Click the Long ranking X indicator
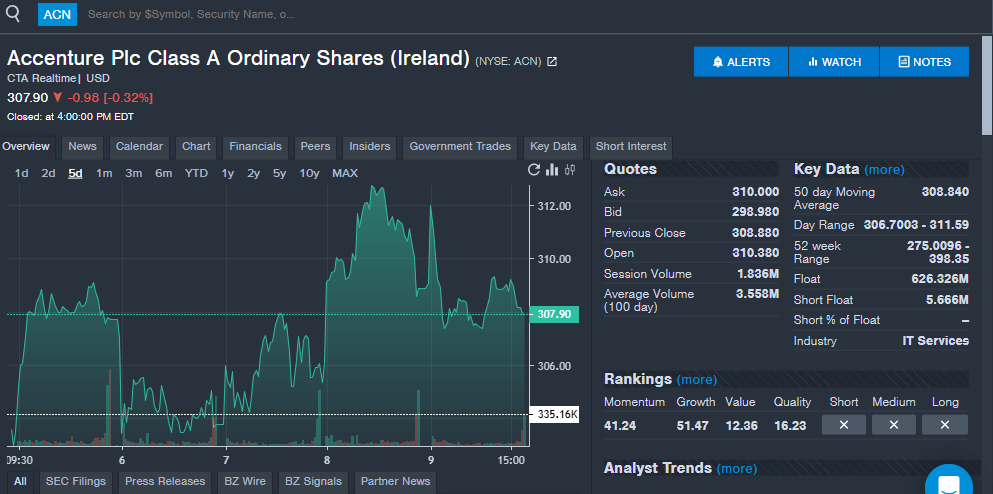The image size is (993, 494). point(944,425)
